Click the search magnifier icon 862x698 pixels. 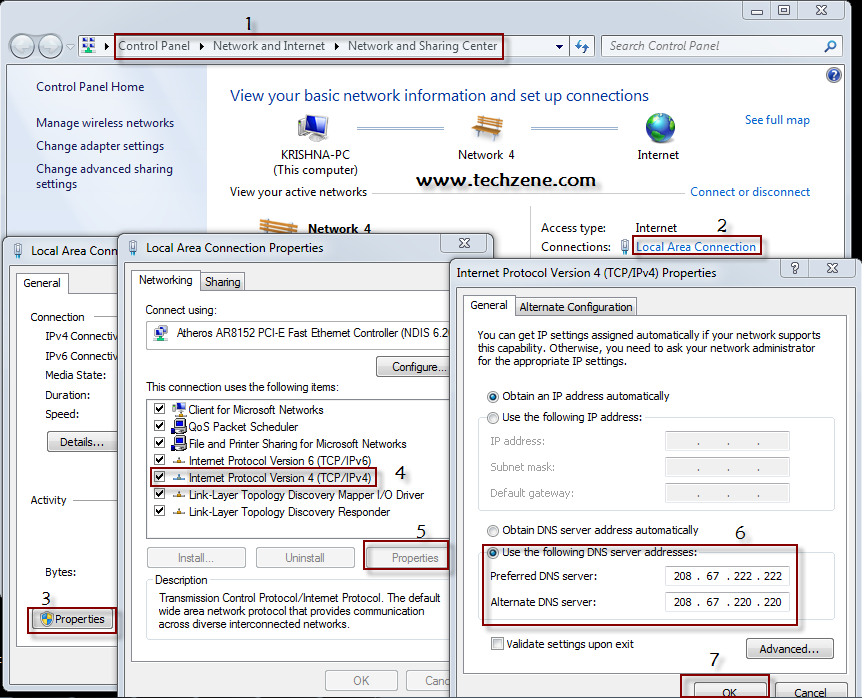(828, 46)
